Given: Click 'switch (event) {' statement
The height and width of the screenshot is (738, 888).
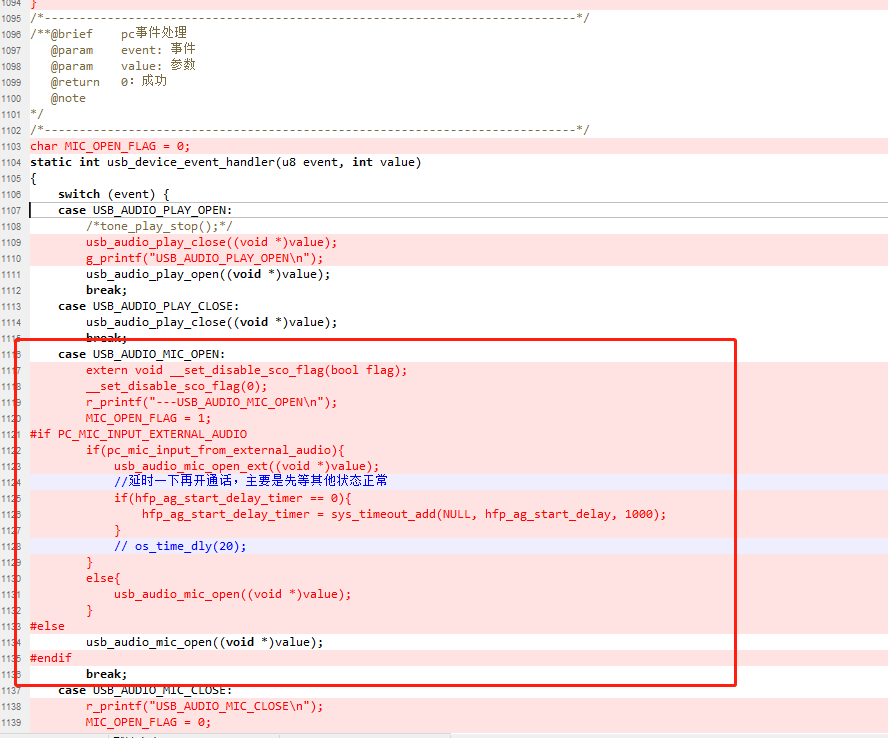Looking at the screenshot, I should point(113,194).
